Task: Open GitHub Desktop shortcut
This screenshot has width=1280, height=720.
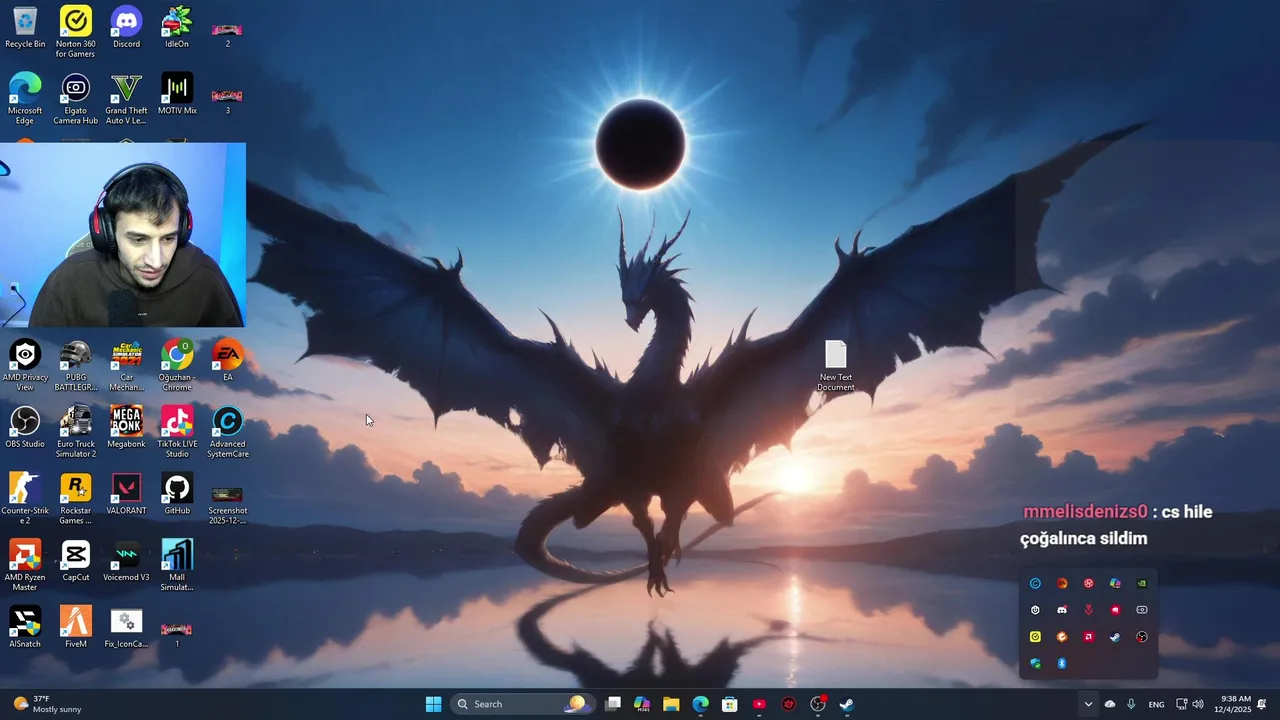Action: [x=177, y=493]
